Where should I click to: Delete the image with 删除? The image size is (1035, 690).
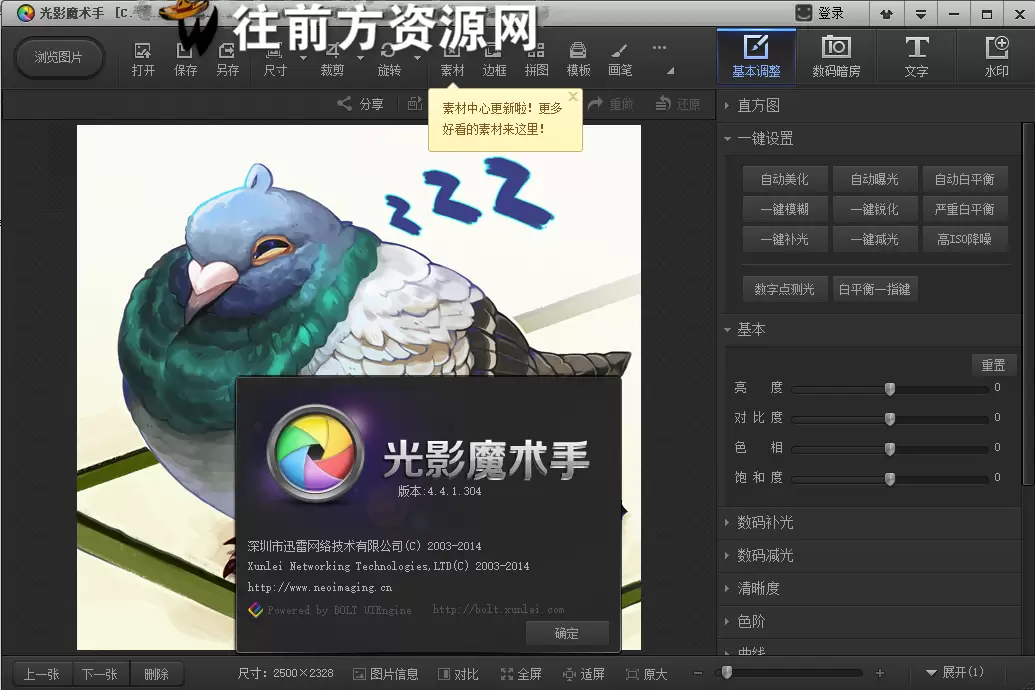click(x=157, y=674)
